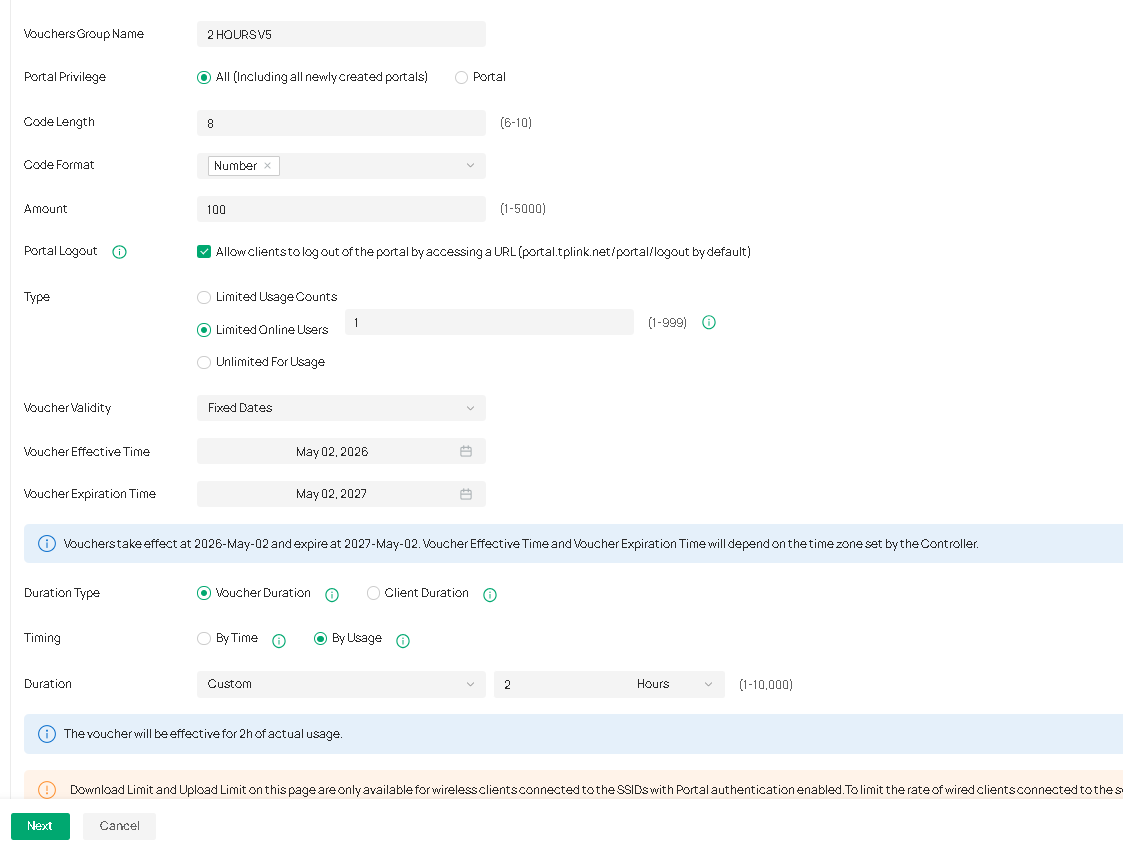The height and width of the screenshot is (853, 1123).
Task: Click the Duration value field showing 2
Action: [x=559, y=684]
